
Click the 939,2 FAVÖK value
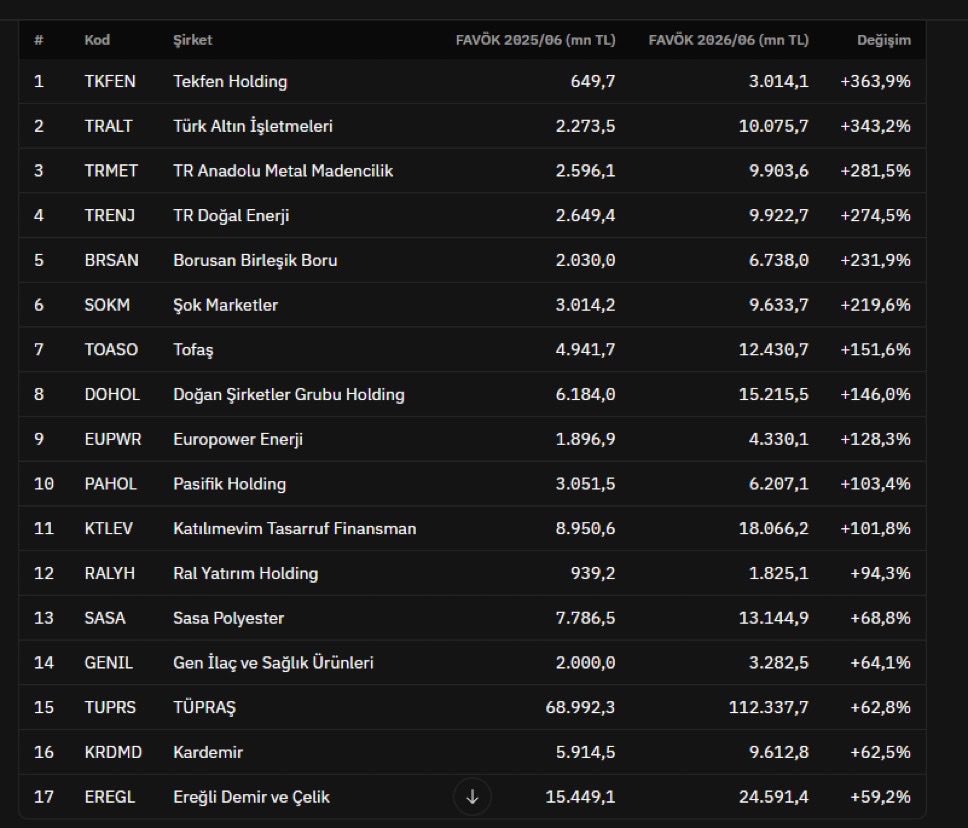click(x=593, y=573)
